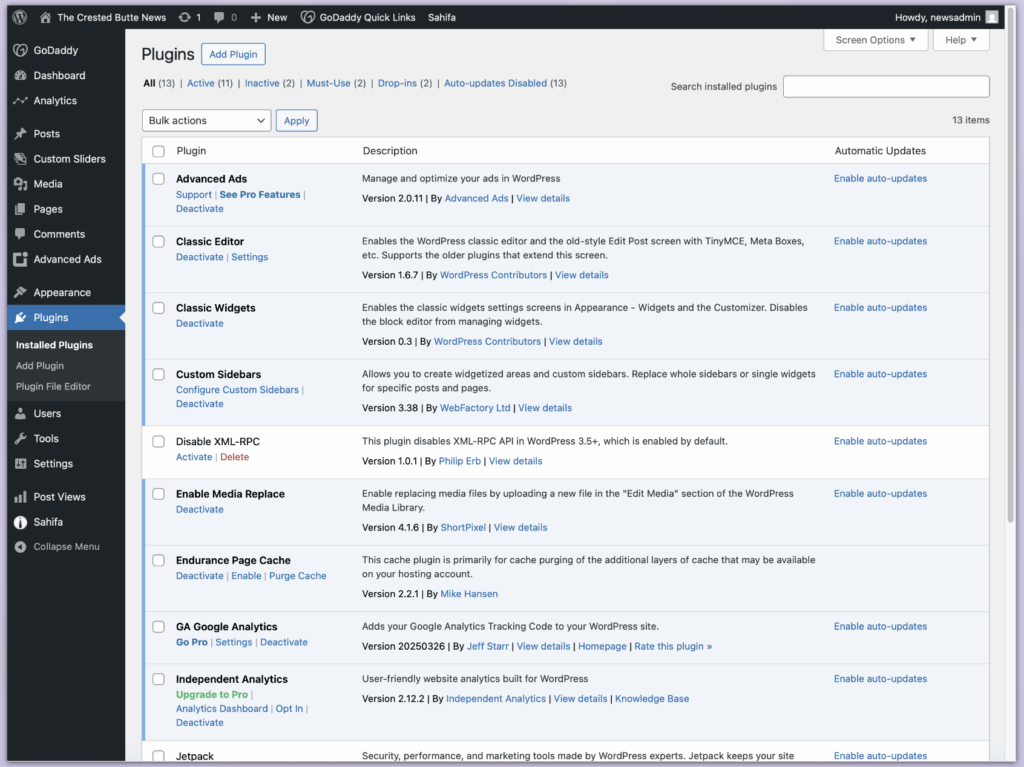The width and height of the screenshot is (1024, 767).
Task: Open Plugin File Editor submenu item
Action: tap(53, 387)
